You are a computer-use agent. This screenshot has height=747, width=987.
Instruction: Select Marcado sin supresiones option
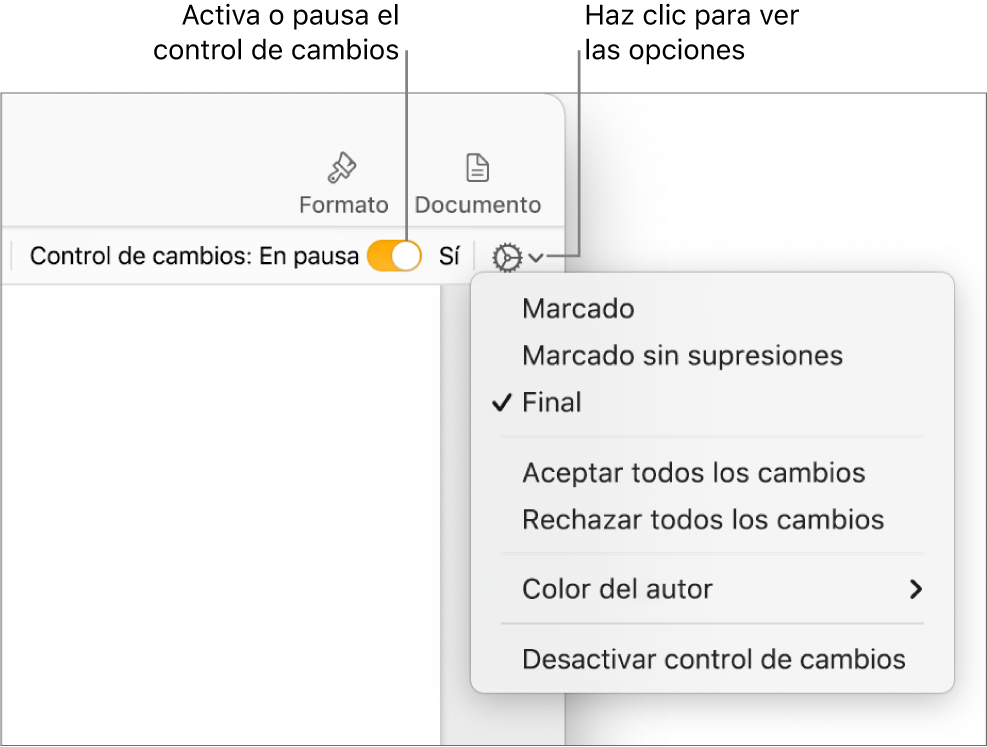[x=682, y=356]
